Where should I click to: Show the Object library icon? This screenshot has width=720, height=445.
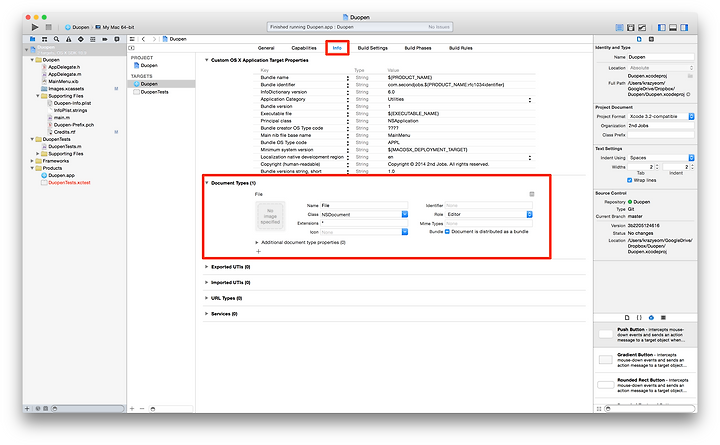pyautogui.click(x=651, y=317)
